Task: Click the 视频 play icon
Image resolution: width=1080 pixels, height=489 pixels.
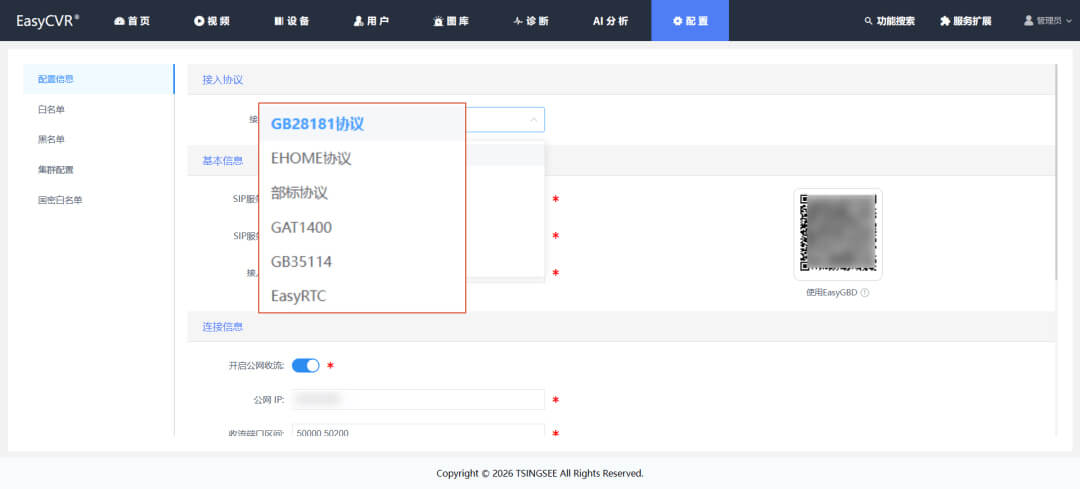Action: tap(199, 21)
